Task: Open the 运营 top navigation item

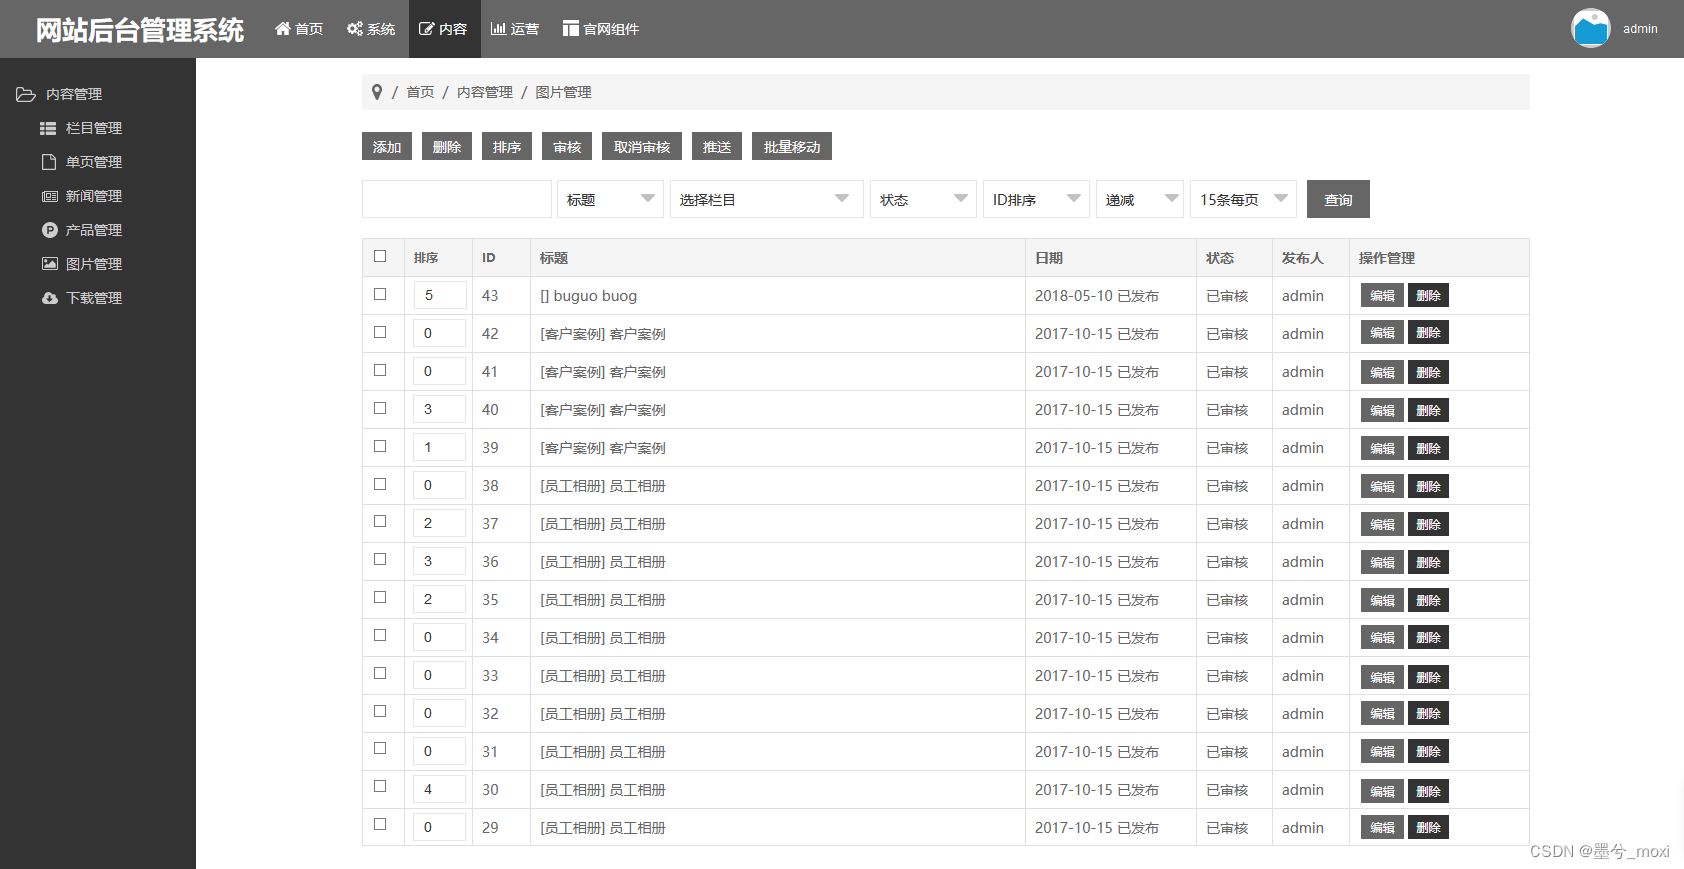Action: pos(515,29)
